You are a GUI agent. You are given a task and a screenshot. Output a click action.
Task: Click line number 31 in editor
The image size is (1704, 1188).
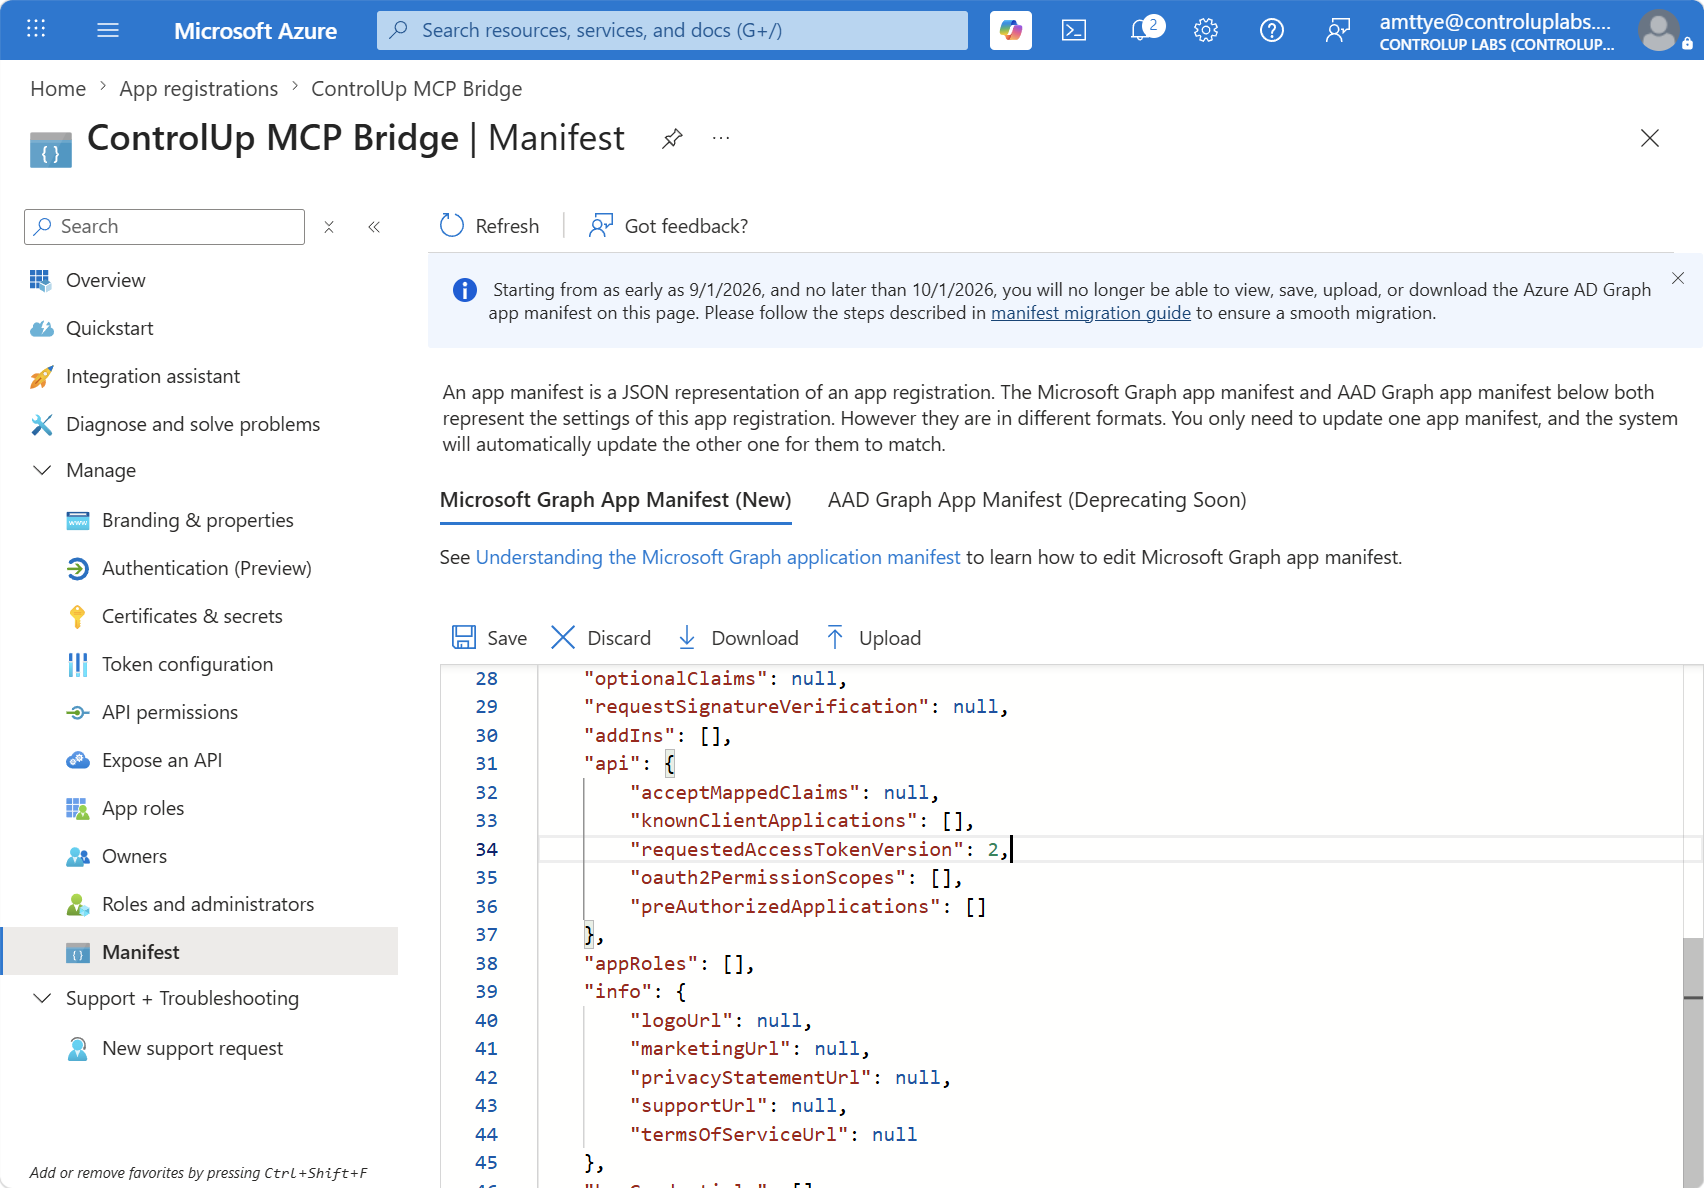pyautogui.click(x=486, y=764)
